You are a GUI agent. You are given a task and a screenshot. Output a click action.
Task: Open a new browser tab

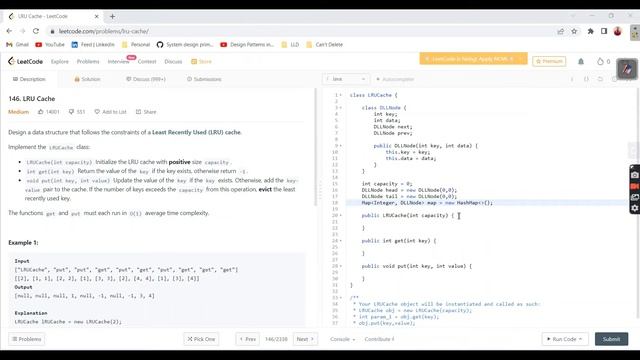[x=112, y=16]
